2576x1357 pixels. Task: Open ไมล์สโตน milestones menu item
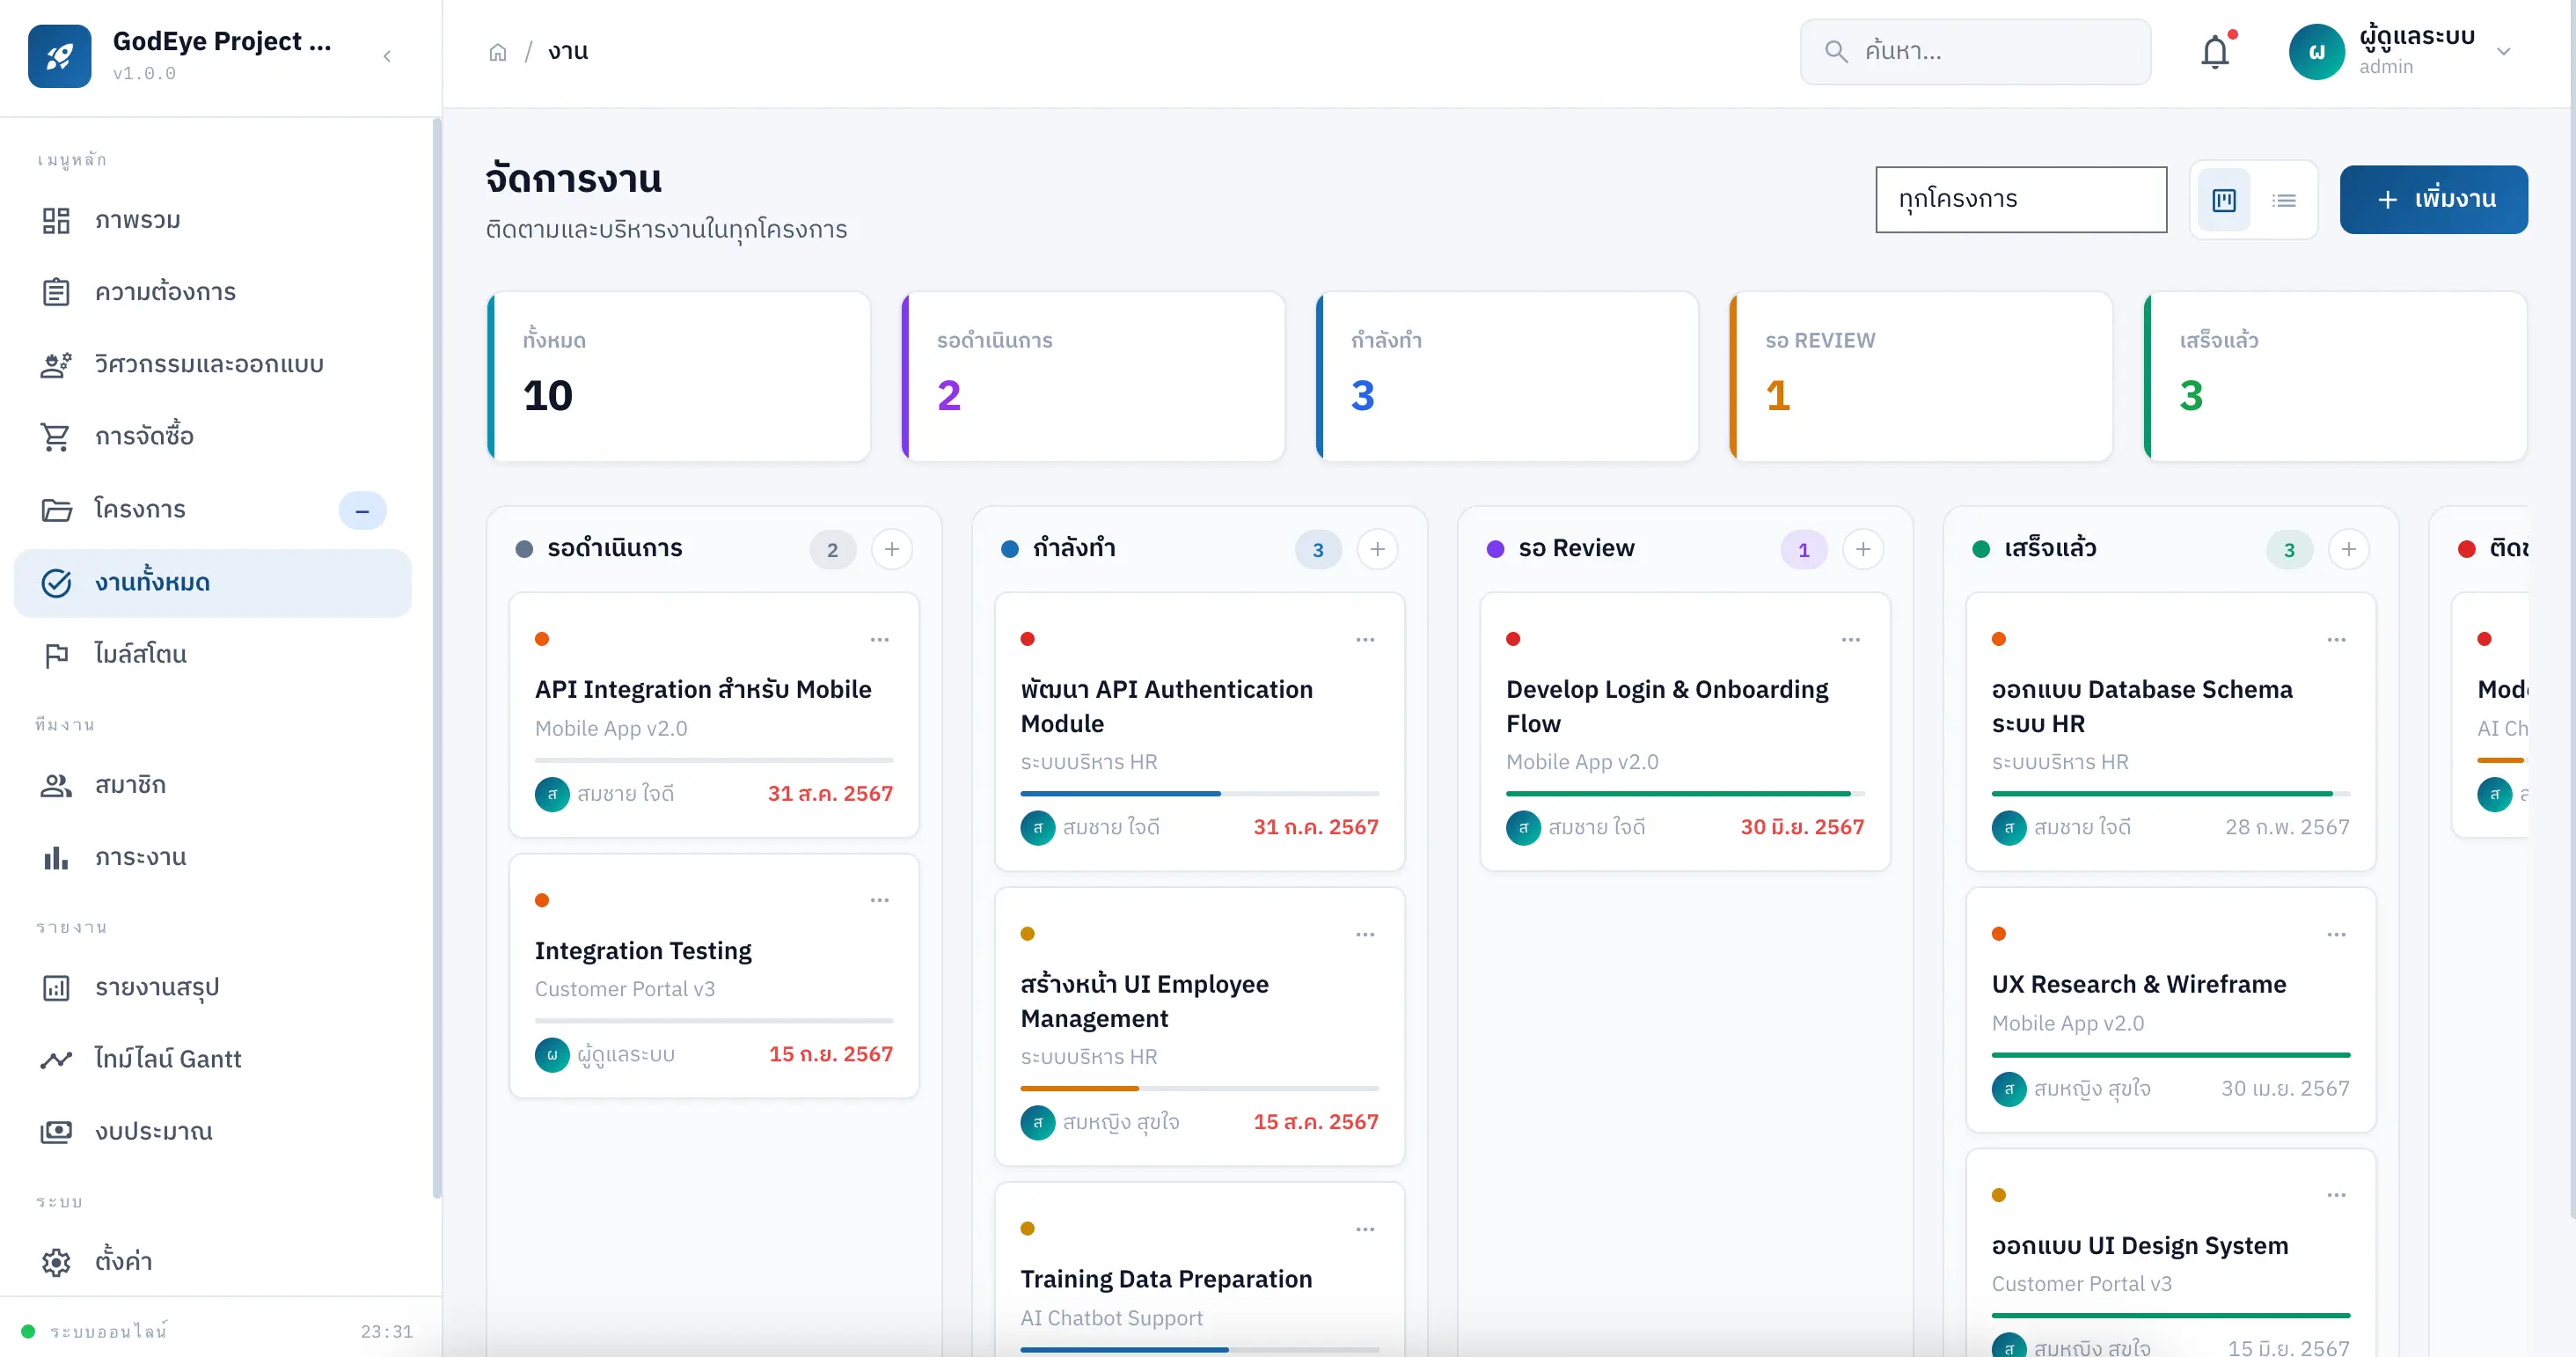(x=213, y=654)
